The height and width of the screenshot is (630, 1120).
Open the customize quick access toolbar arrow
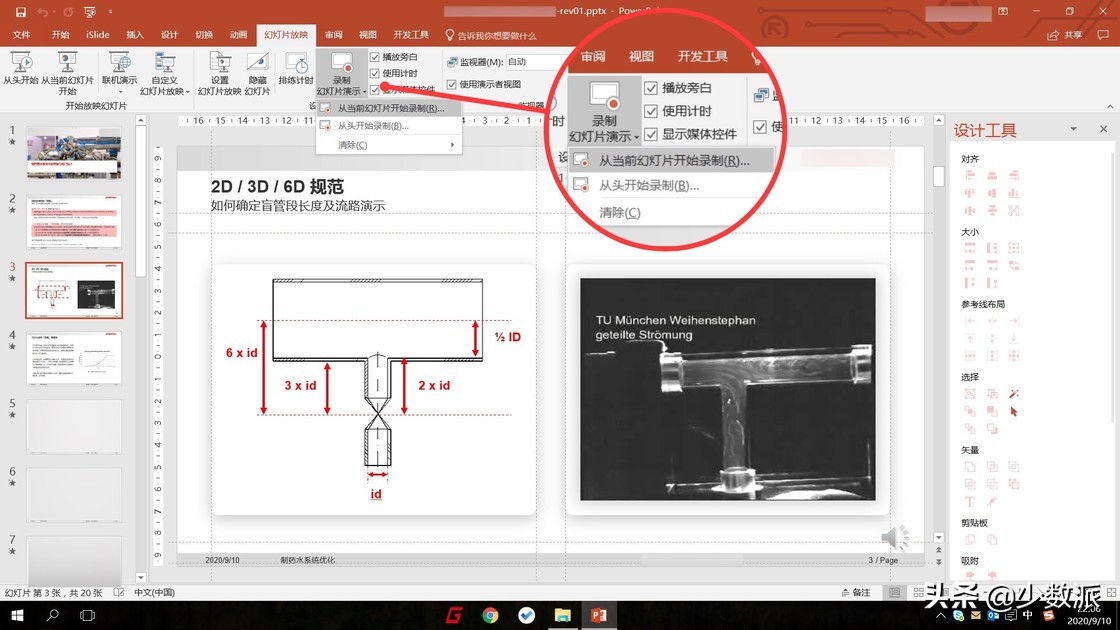(x=111, y=12)
